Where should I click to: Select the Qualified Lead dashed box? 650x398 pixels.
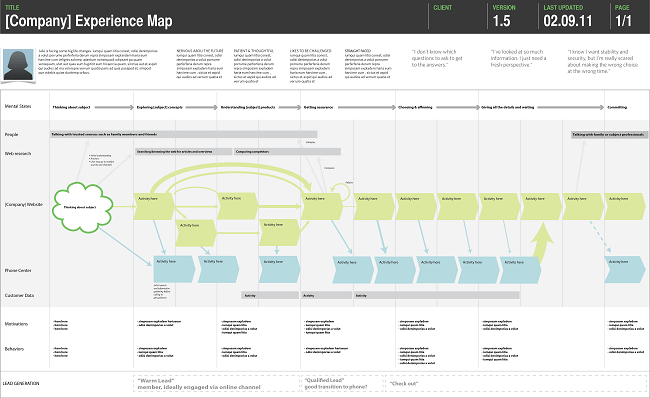point(342,383)
